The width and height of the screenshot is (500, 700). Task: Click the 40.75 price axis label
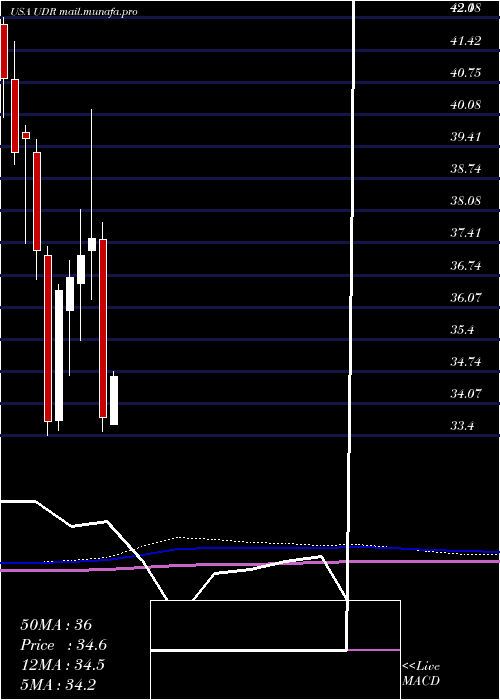466,73
